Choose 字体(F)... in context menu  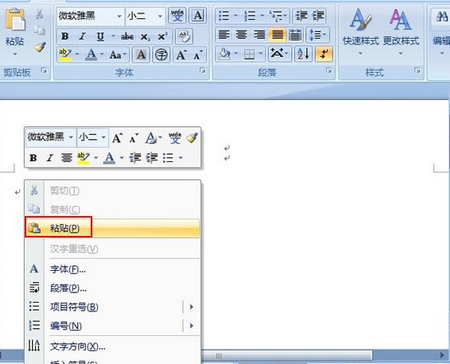coord(113,269)
